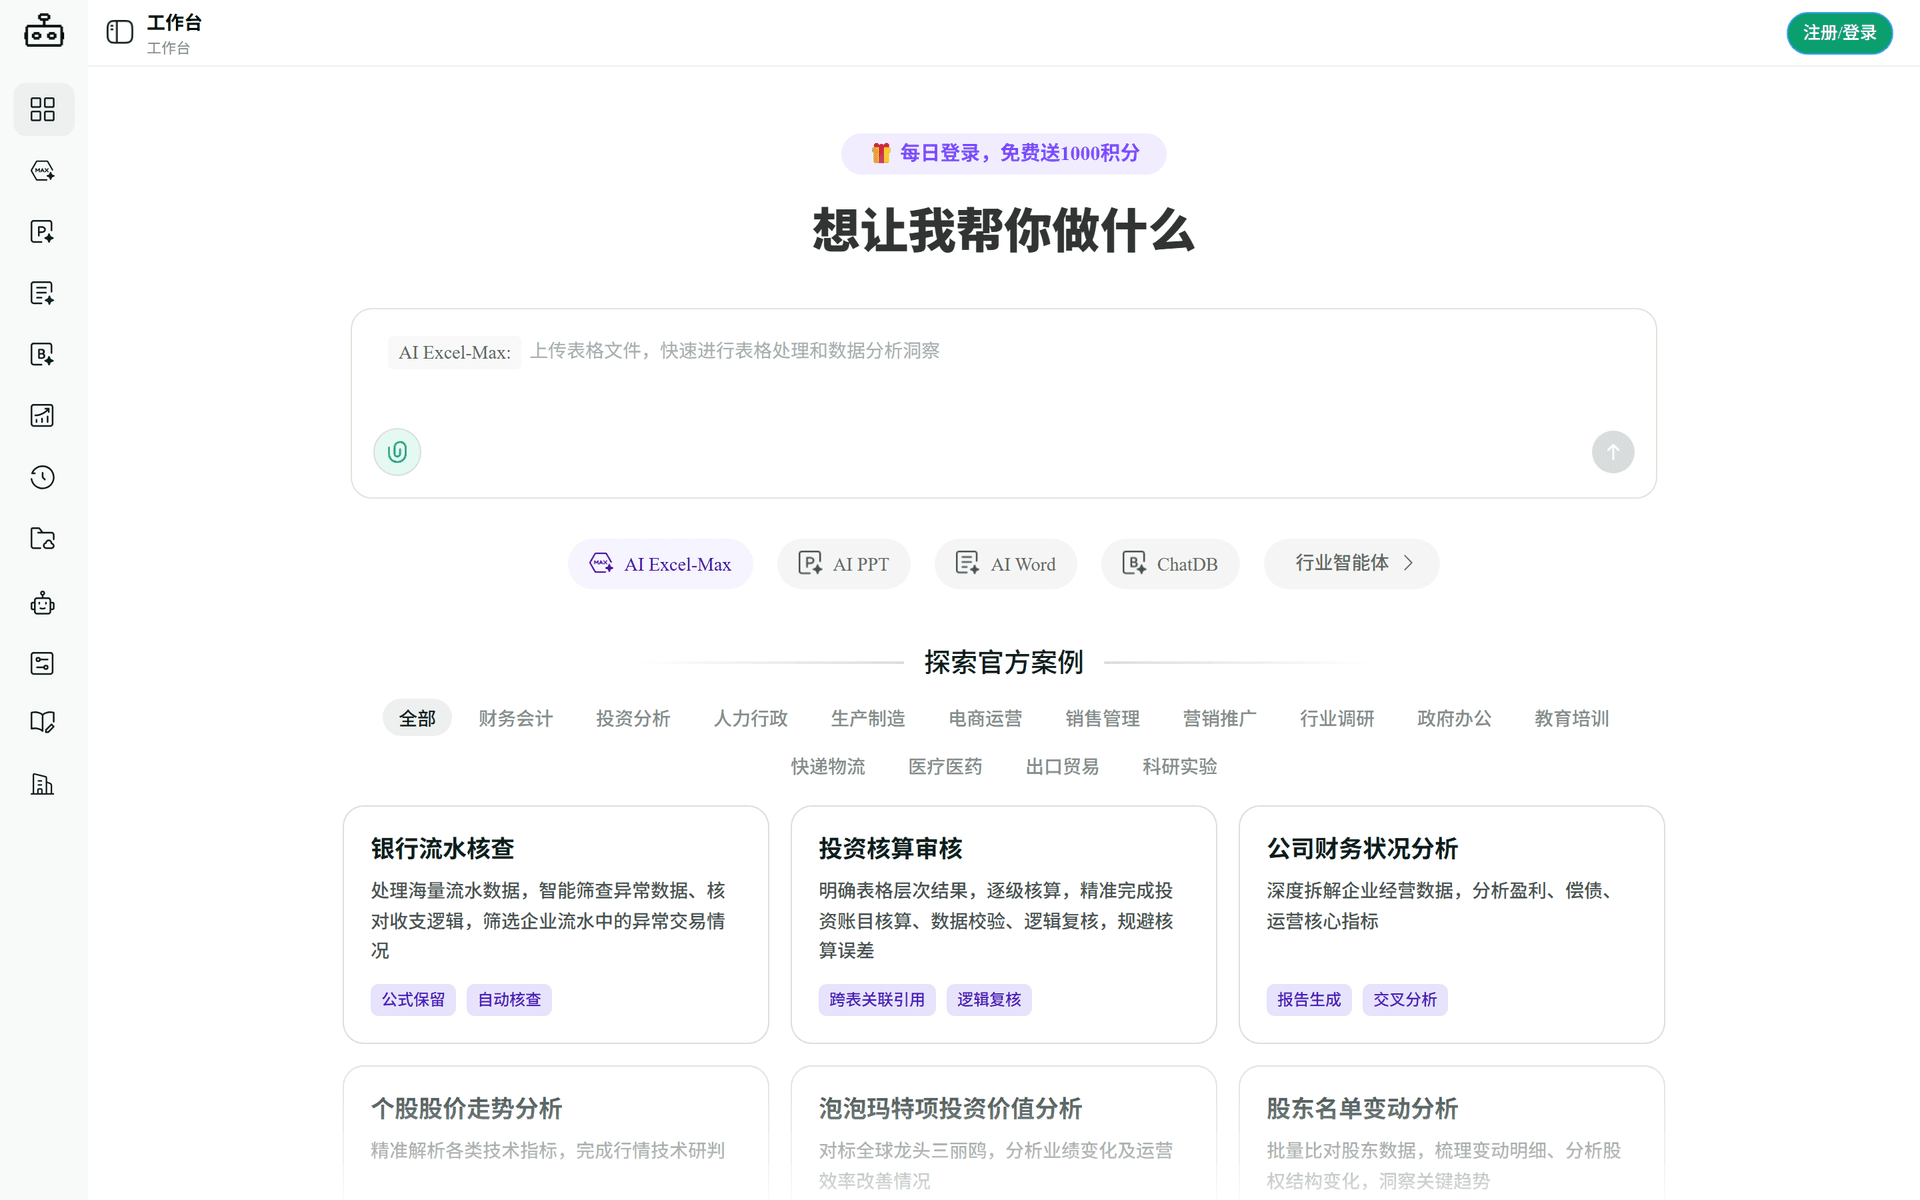Switch to the 人力行政 category tab
1920x1200 pixels.
tap(750, 718)
